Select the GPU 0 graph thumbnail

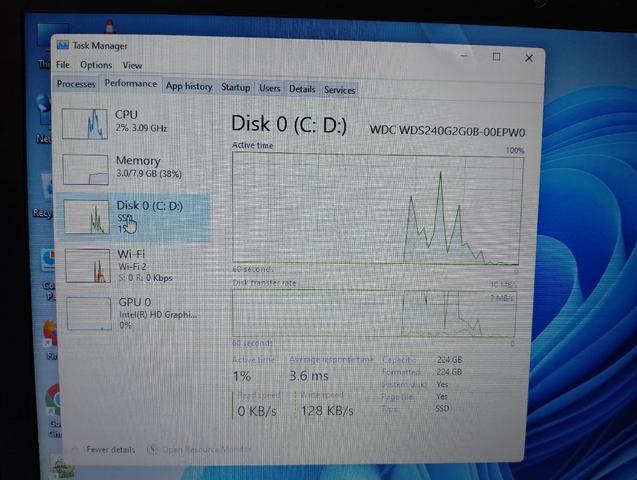89,314
